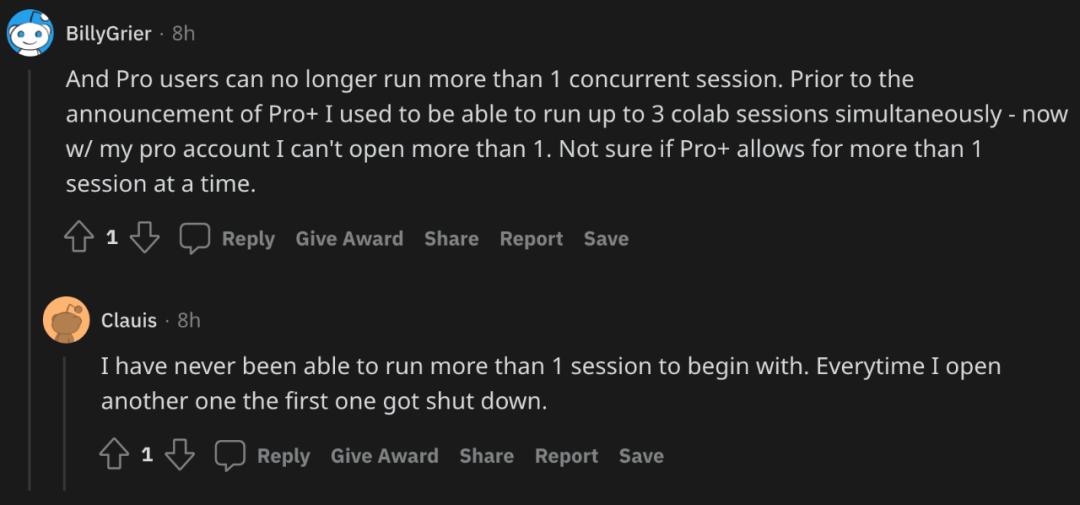1080x505 pixels.
Task: Collapse BillyGrier's thread via the vertical line
Action: pyautogui.click(x=30, y=276)
